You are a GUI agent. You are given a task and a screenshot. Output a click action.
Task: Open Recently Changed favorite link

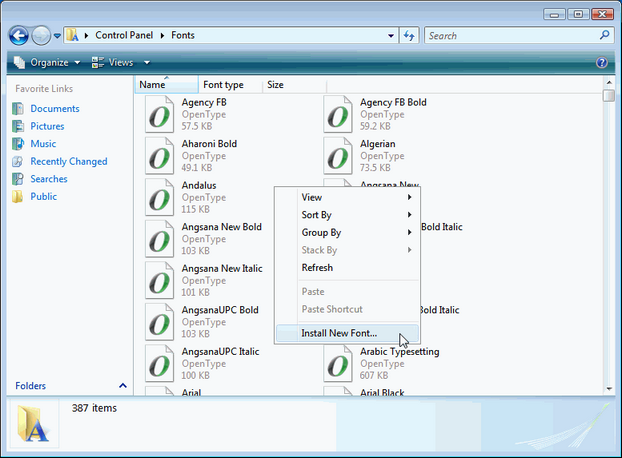coord(69,161)
